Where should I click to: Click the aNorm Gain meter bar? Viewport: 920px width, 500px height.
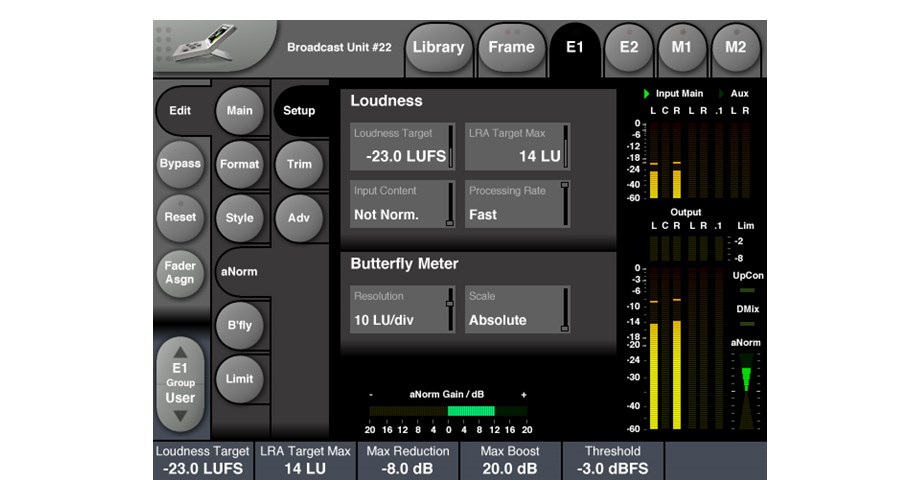(x=448, y=411)
